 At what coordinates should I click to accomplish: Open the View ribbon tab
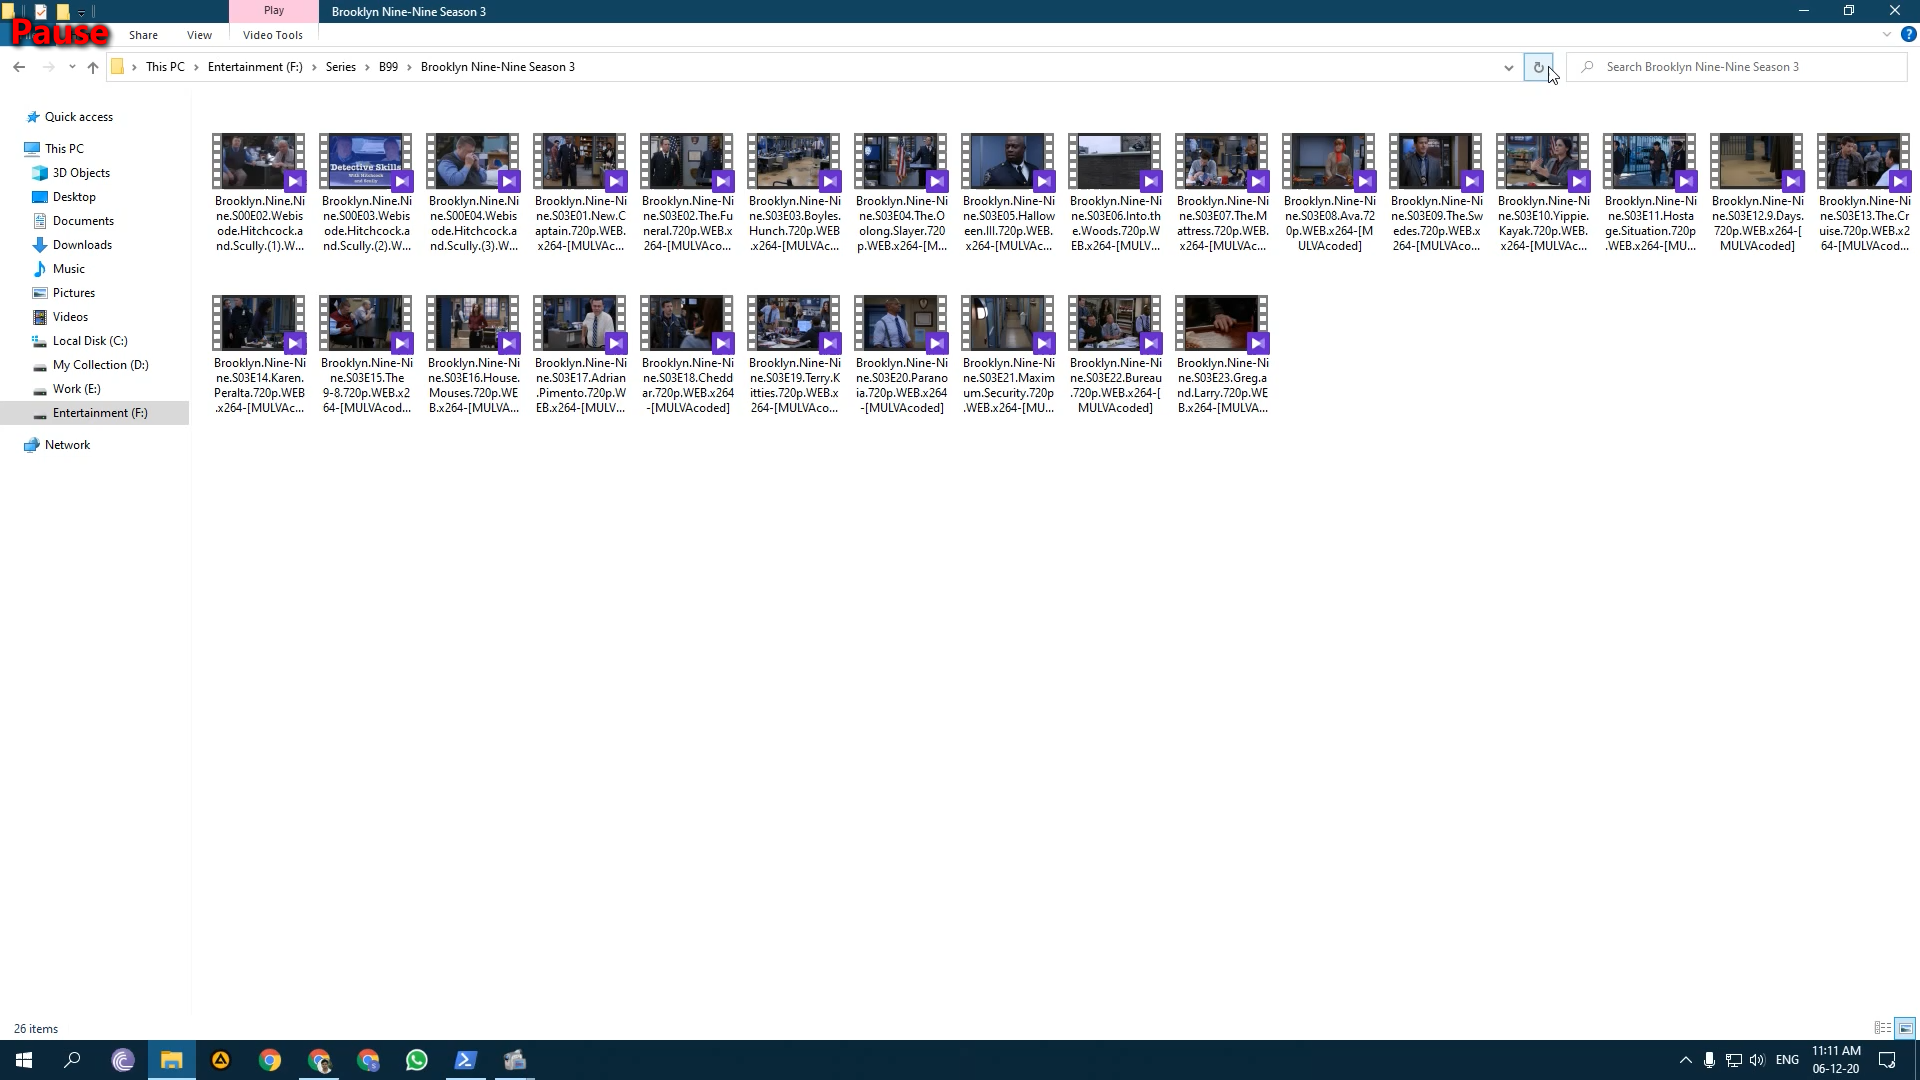[199, 35]
